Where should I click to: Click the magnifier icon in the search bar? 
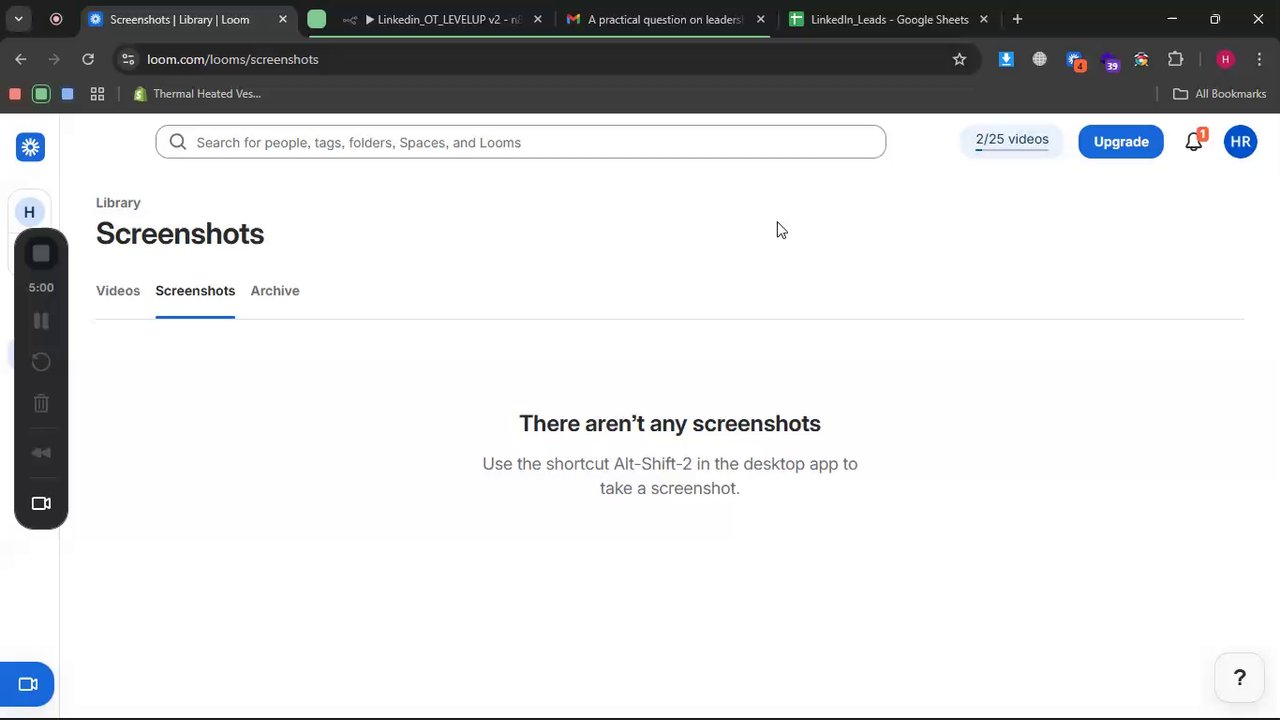coord(178,142)
